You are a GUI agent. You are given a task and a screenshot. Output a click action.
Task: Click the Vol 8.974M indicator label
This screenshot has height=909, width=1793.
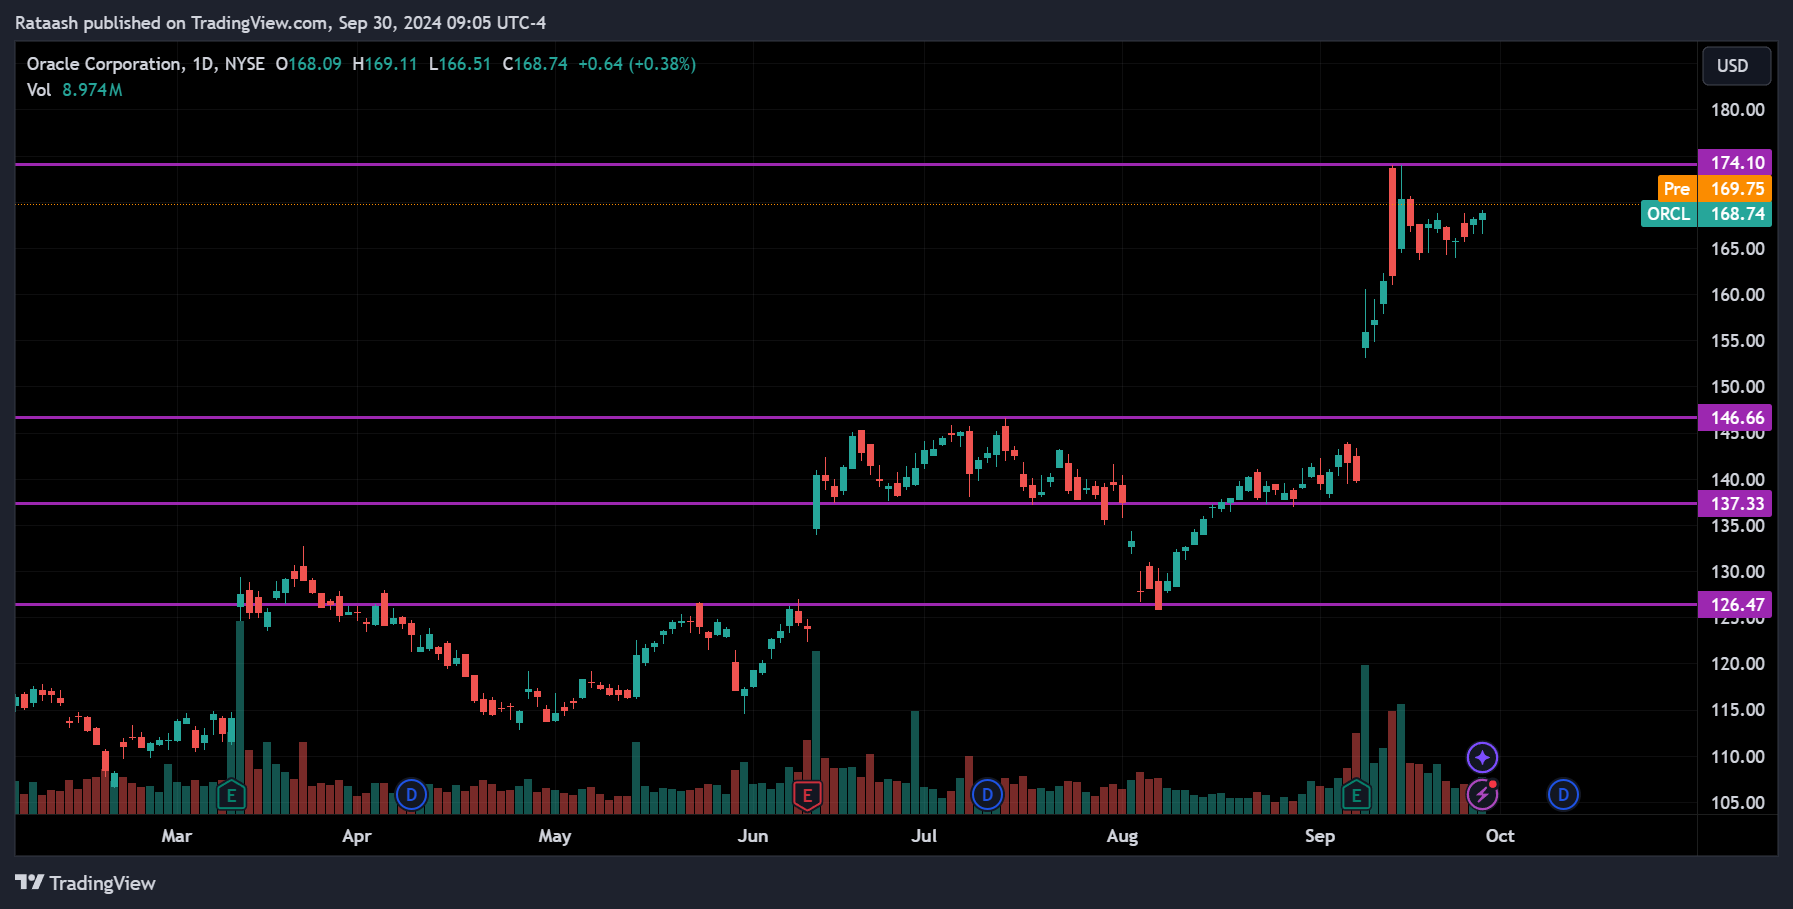tap(75, 90)
